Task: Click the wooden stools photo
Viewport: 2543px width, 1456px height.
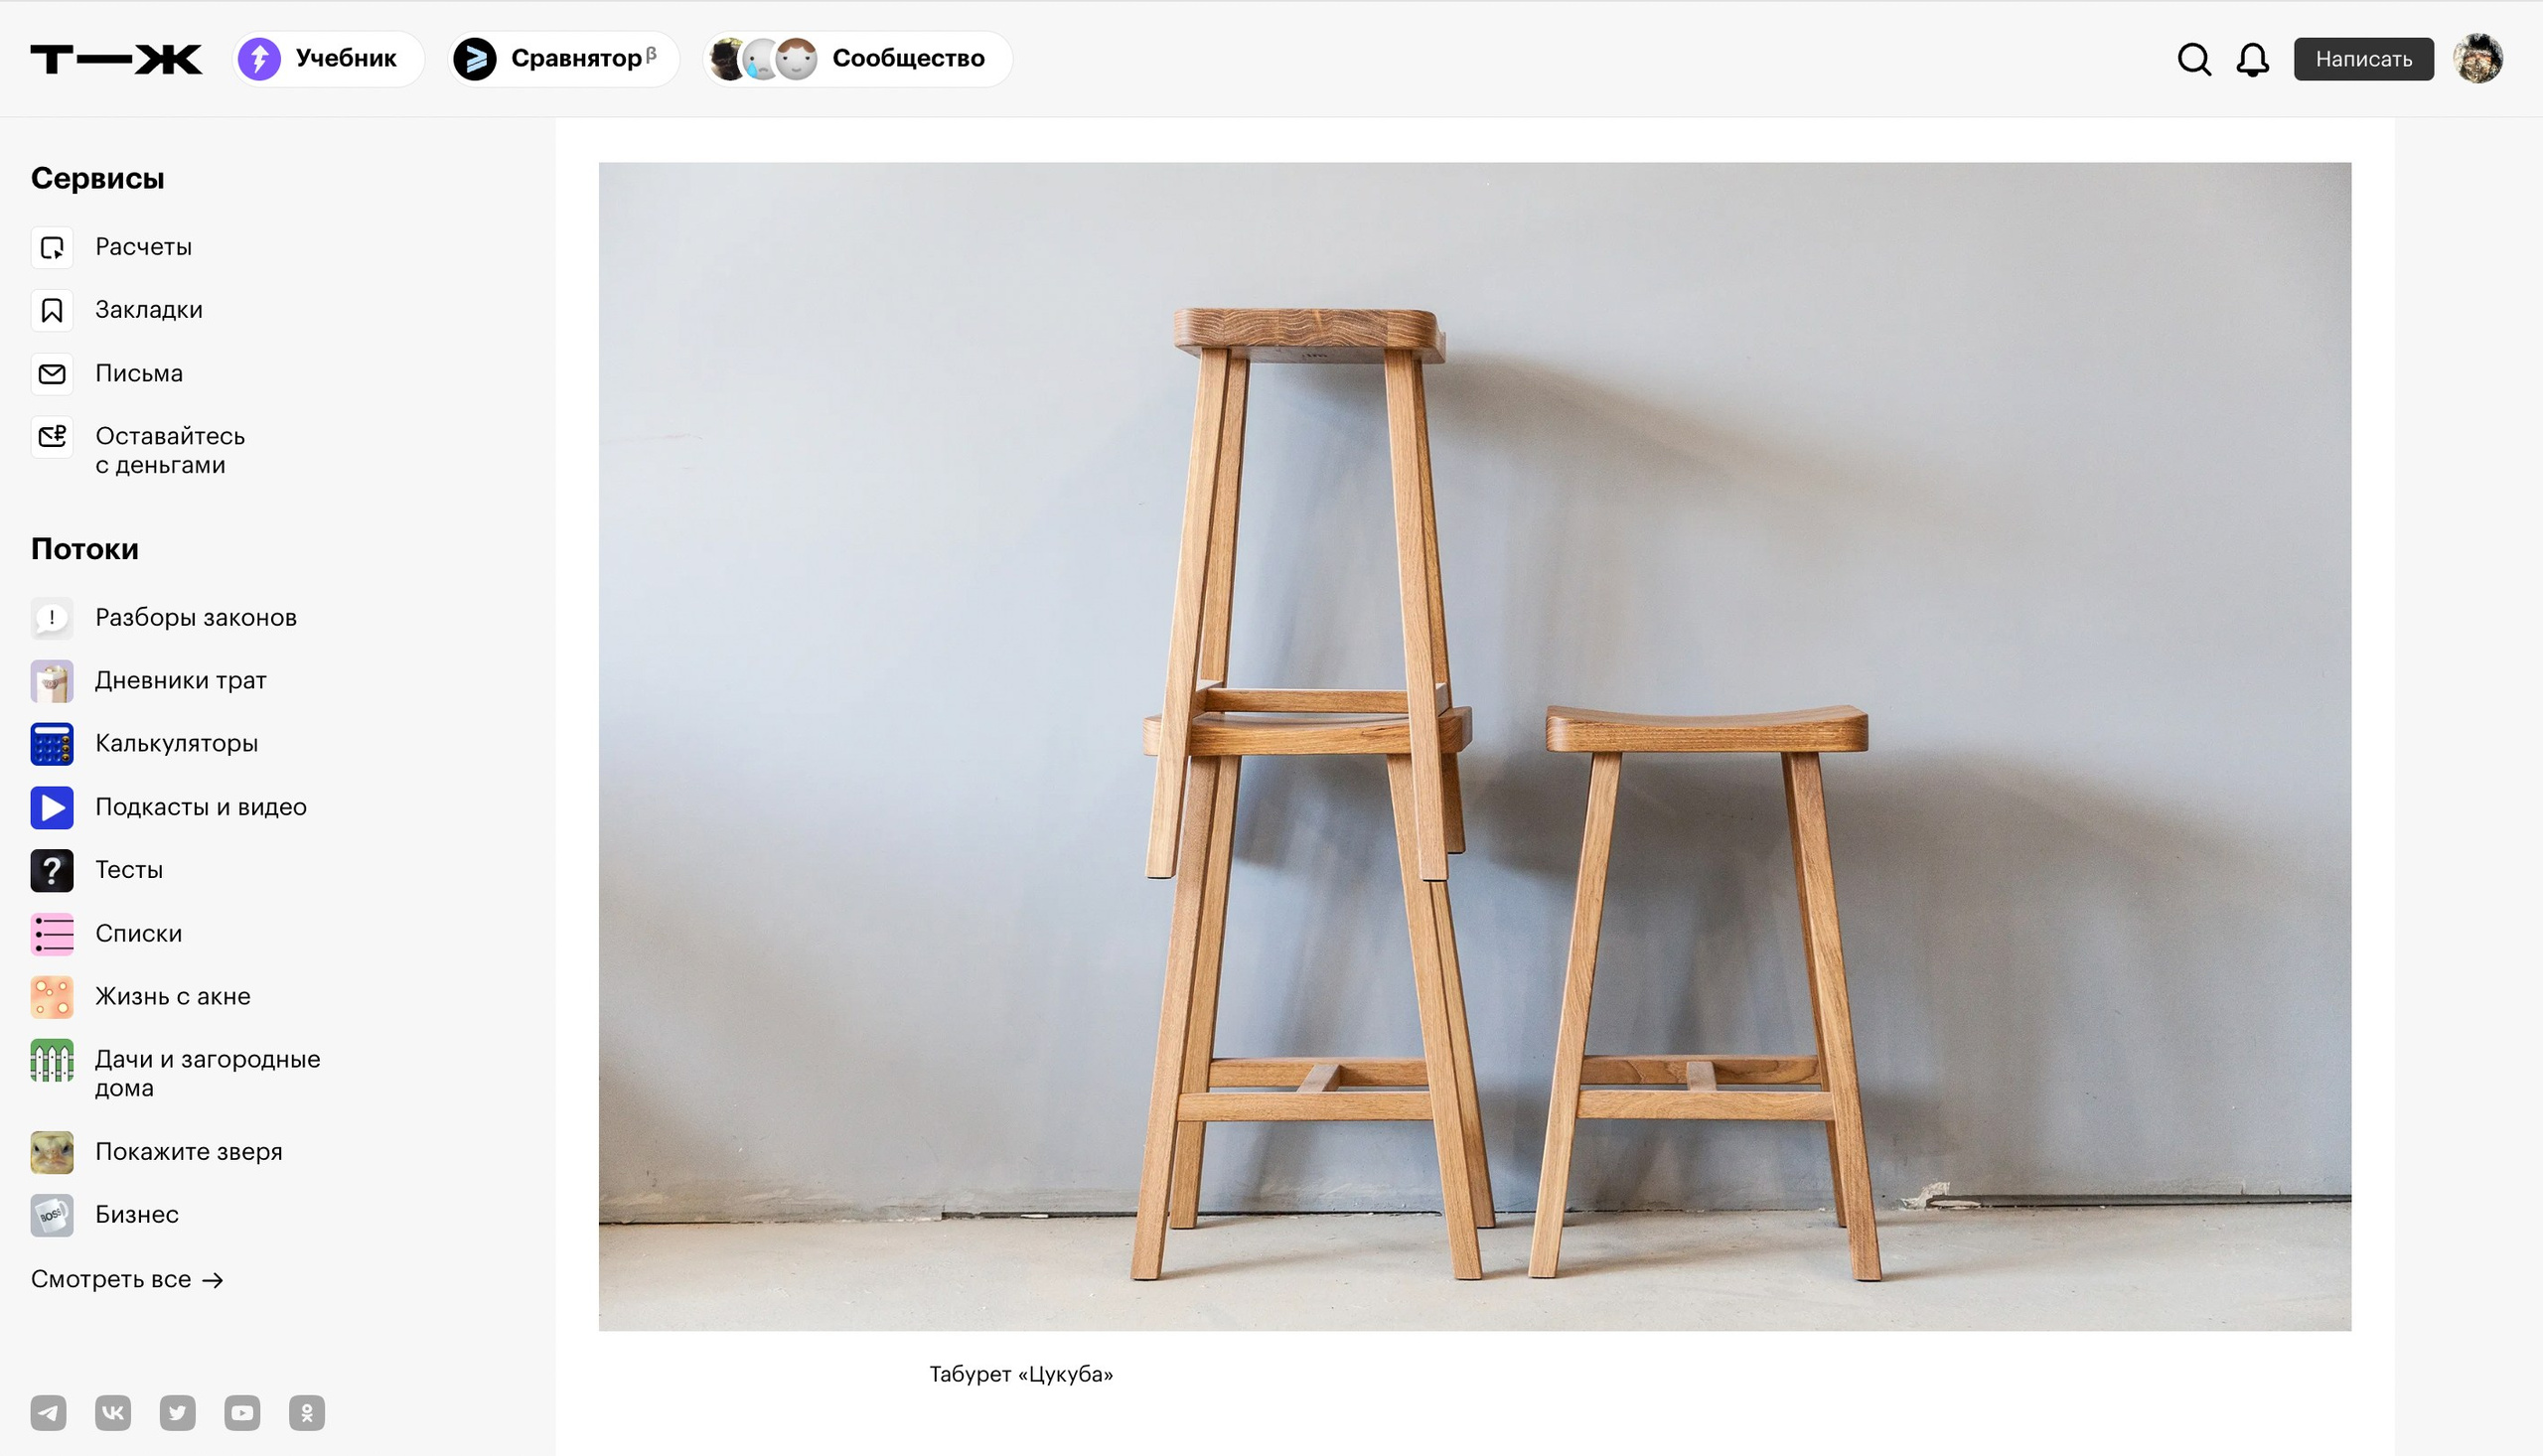Action: 1475,746
